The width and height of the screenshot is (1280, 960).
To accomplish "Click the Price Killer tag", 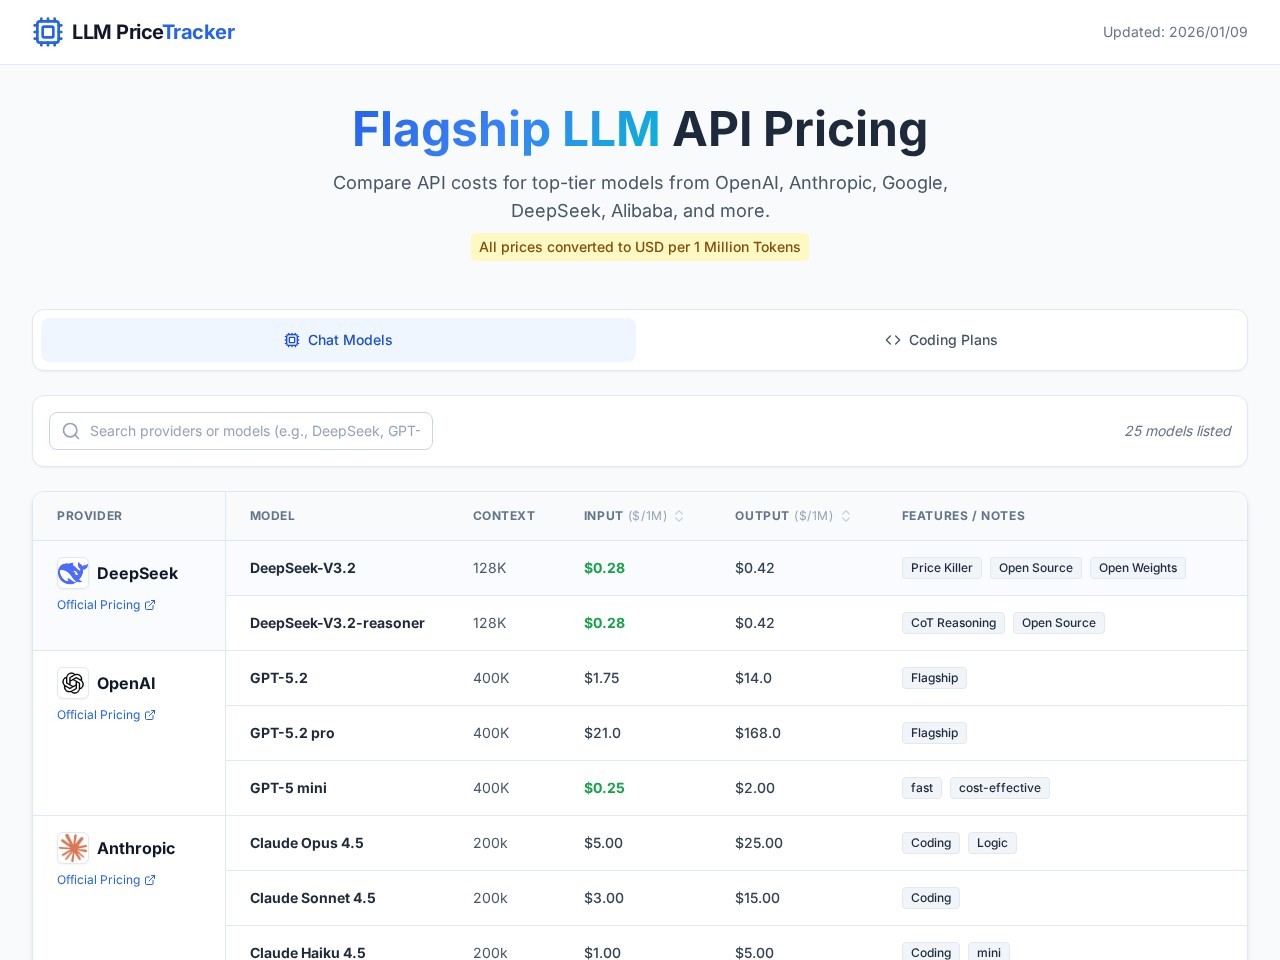I will 942,568.
